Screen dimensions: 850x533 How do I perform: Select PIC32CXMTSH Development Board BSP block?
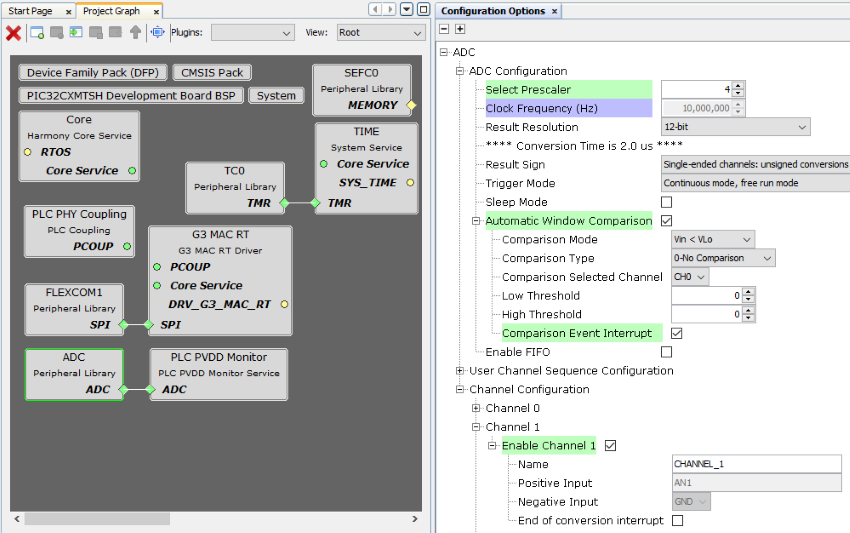point(131,95)
